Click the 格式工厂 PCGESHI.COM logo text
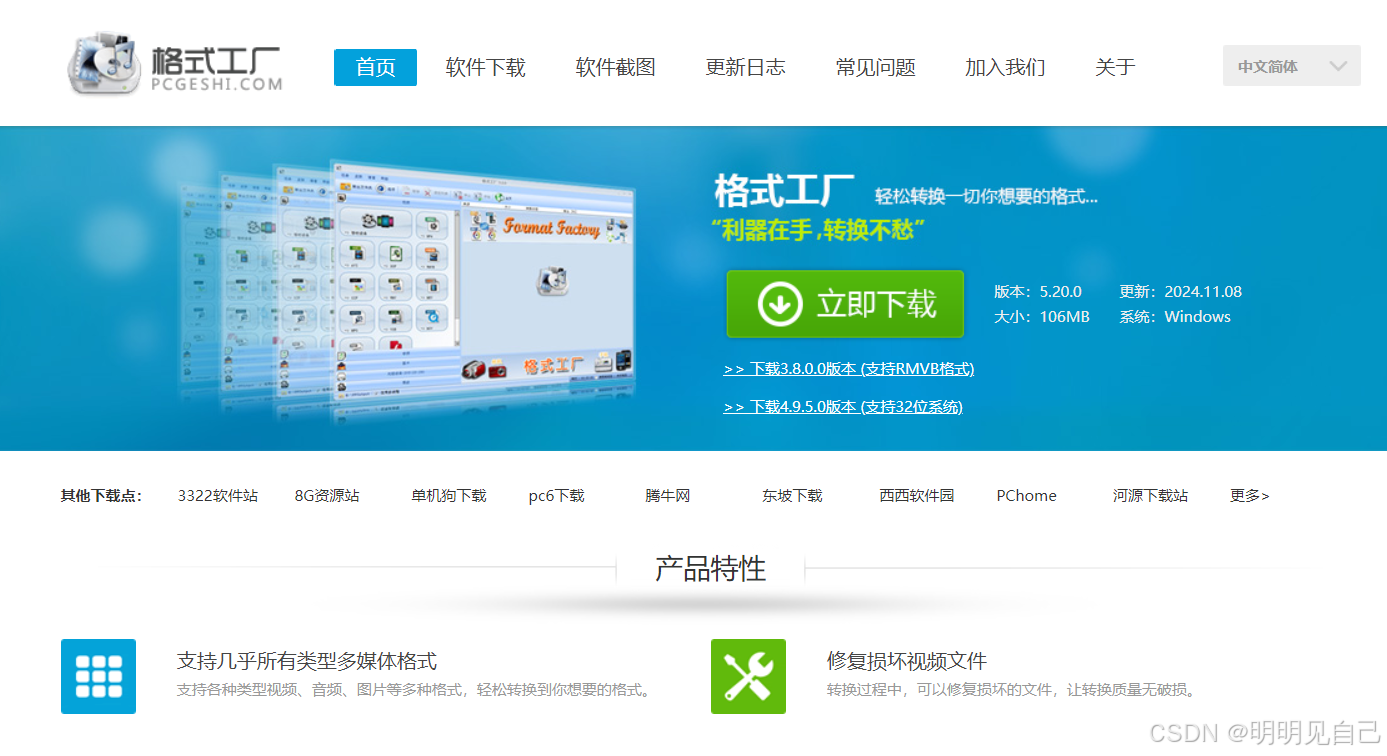Viewport: 1387px width, 756px height. pyautogui.click(x=217, y=68)
